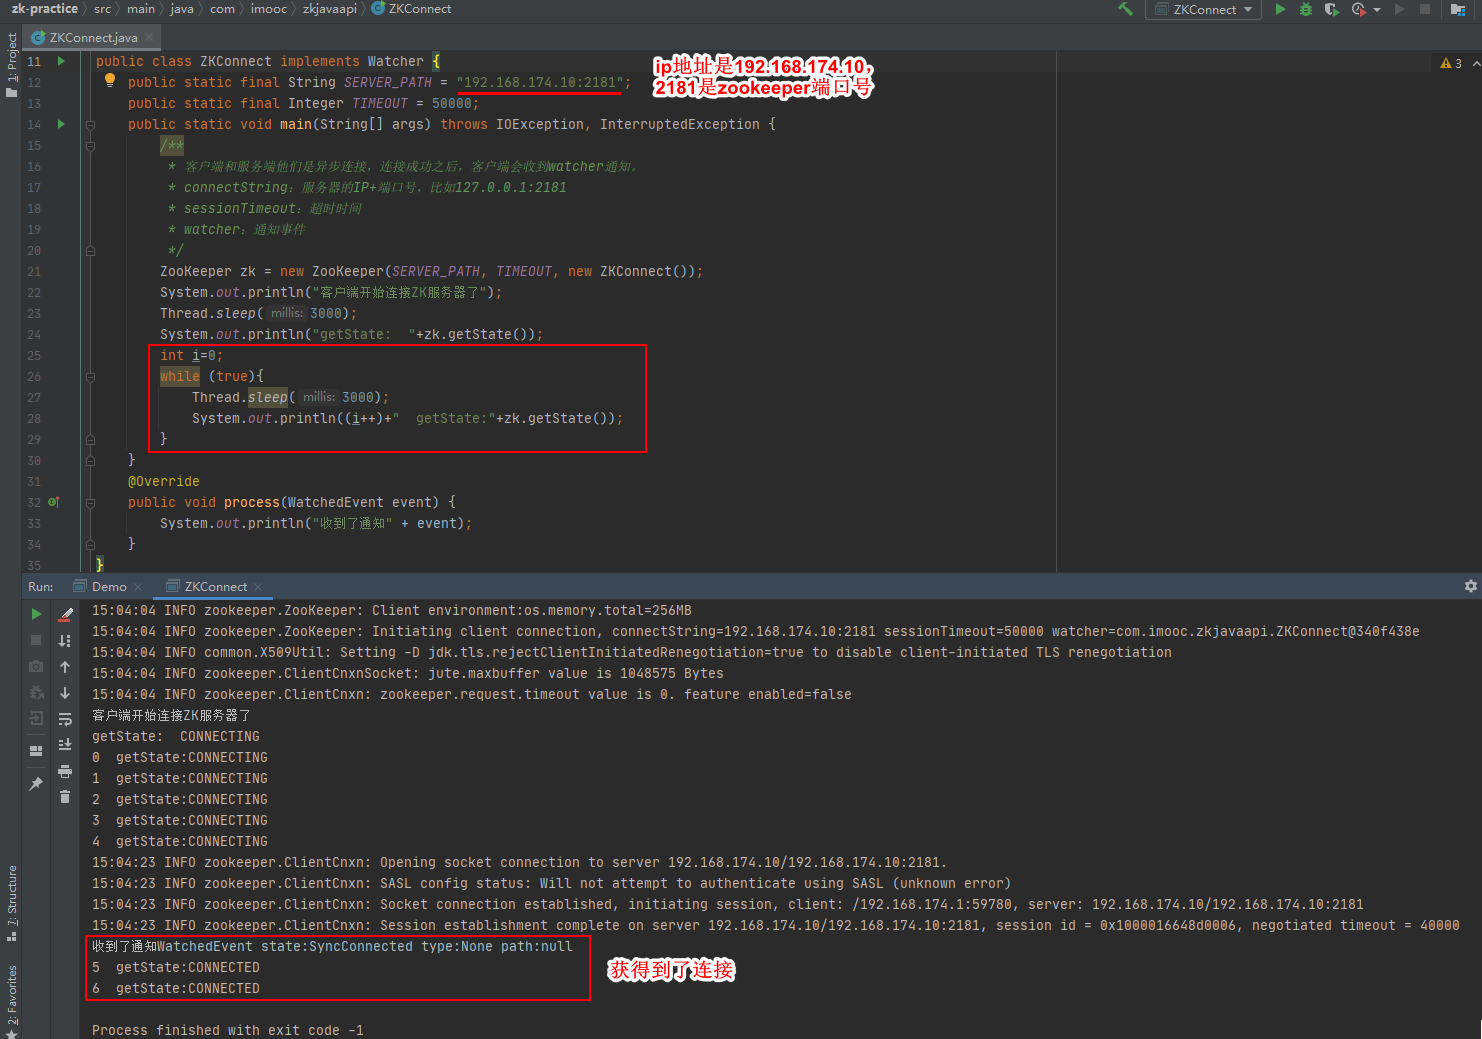
Task: Run ZKConnect with coverage shield icon
Action: pos(1331,9)
